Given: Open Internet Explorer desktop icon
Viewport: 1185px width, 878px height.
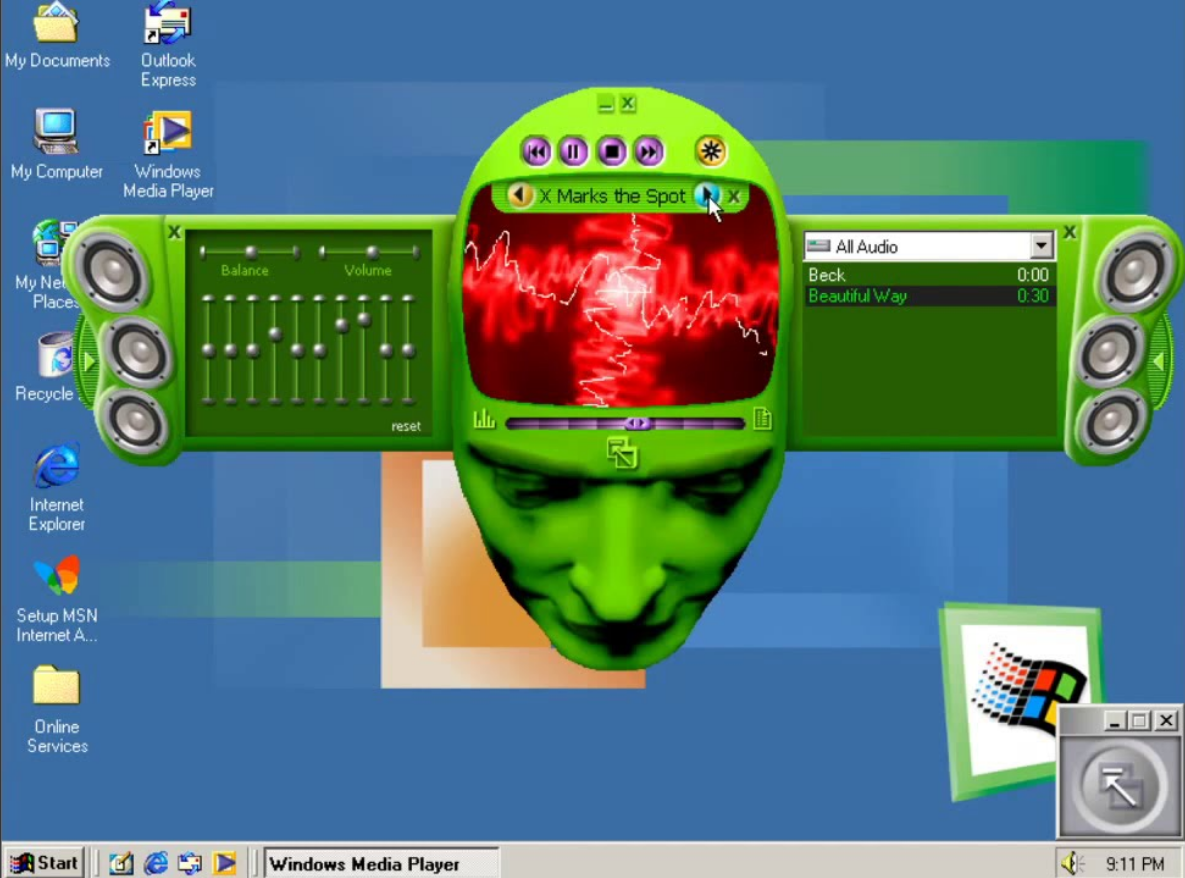Looking at the screenshot, I should point(57,489).
